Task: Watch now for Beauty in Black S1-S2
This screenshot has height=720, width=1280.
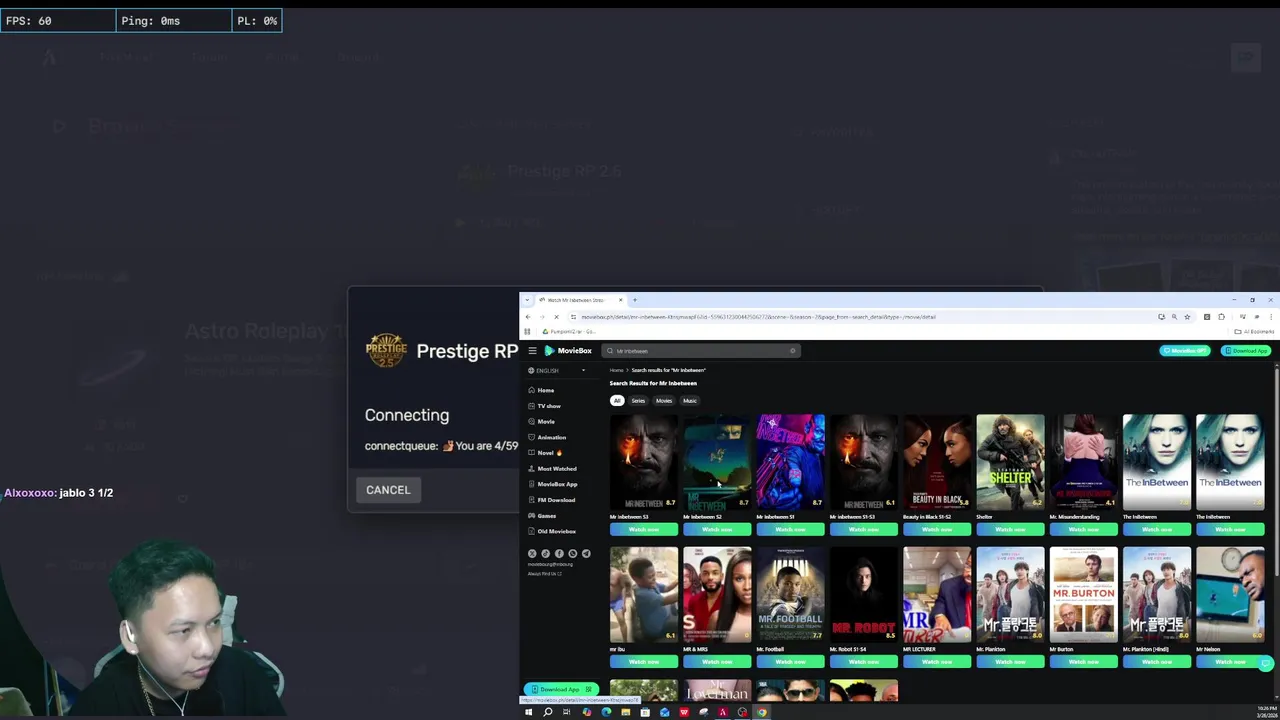Action: [937, 529]
